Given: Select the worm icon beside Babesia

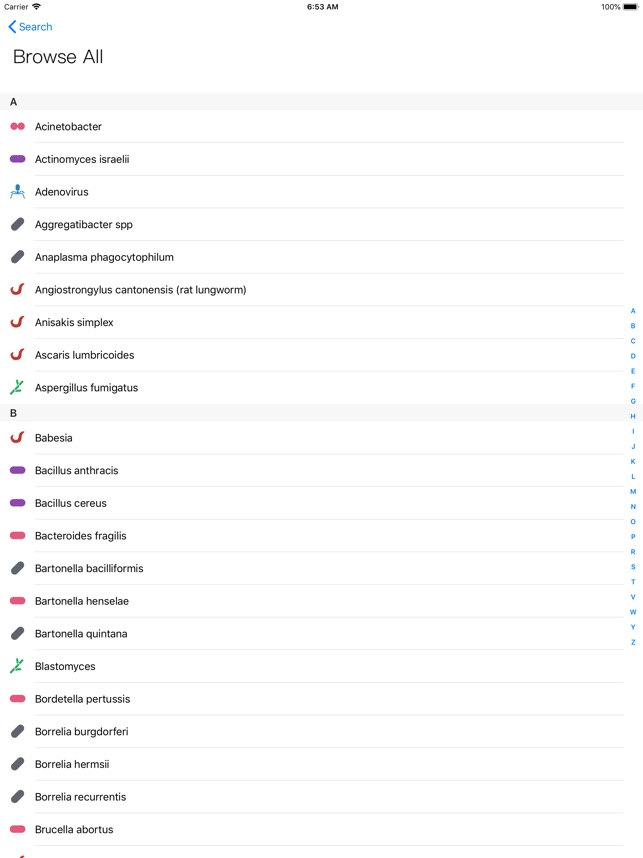Looking at the screenshot, I should [x=17, y=437].
